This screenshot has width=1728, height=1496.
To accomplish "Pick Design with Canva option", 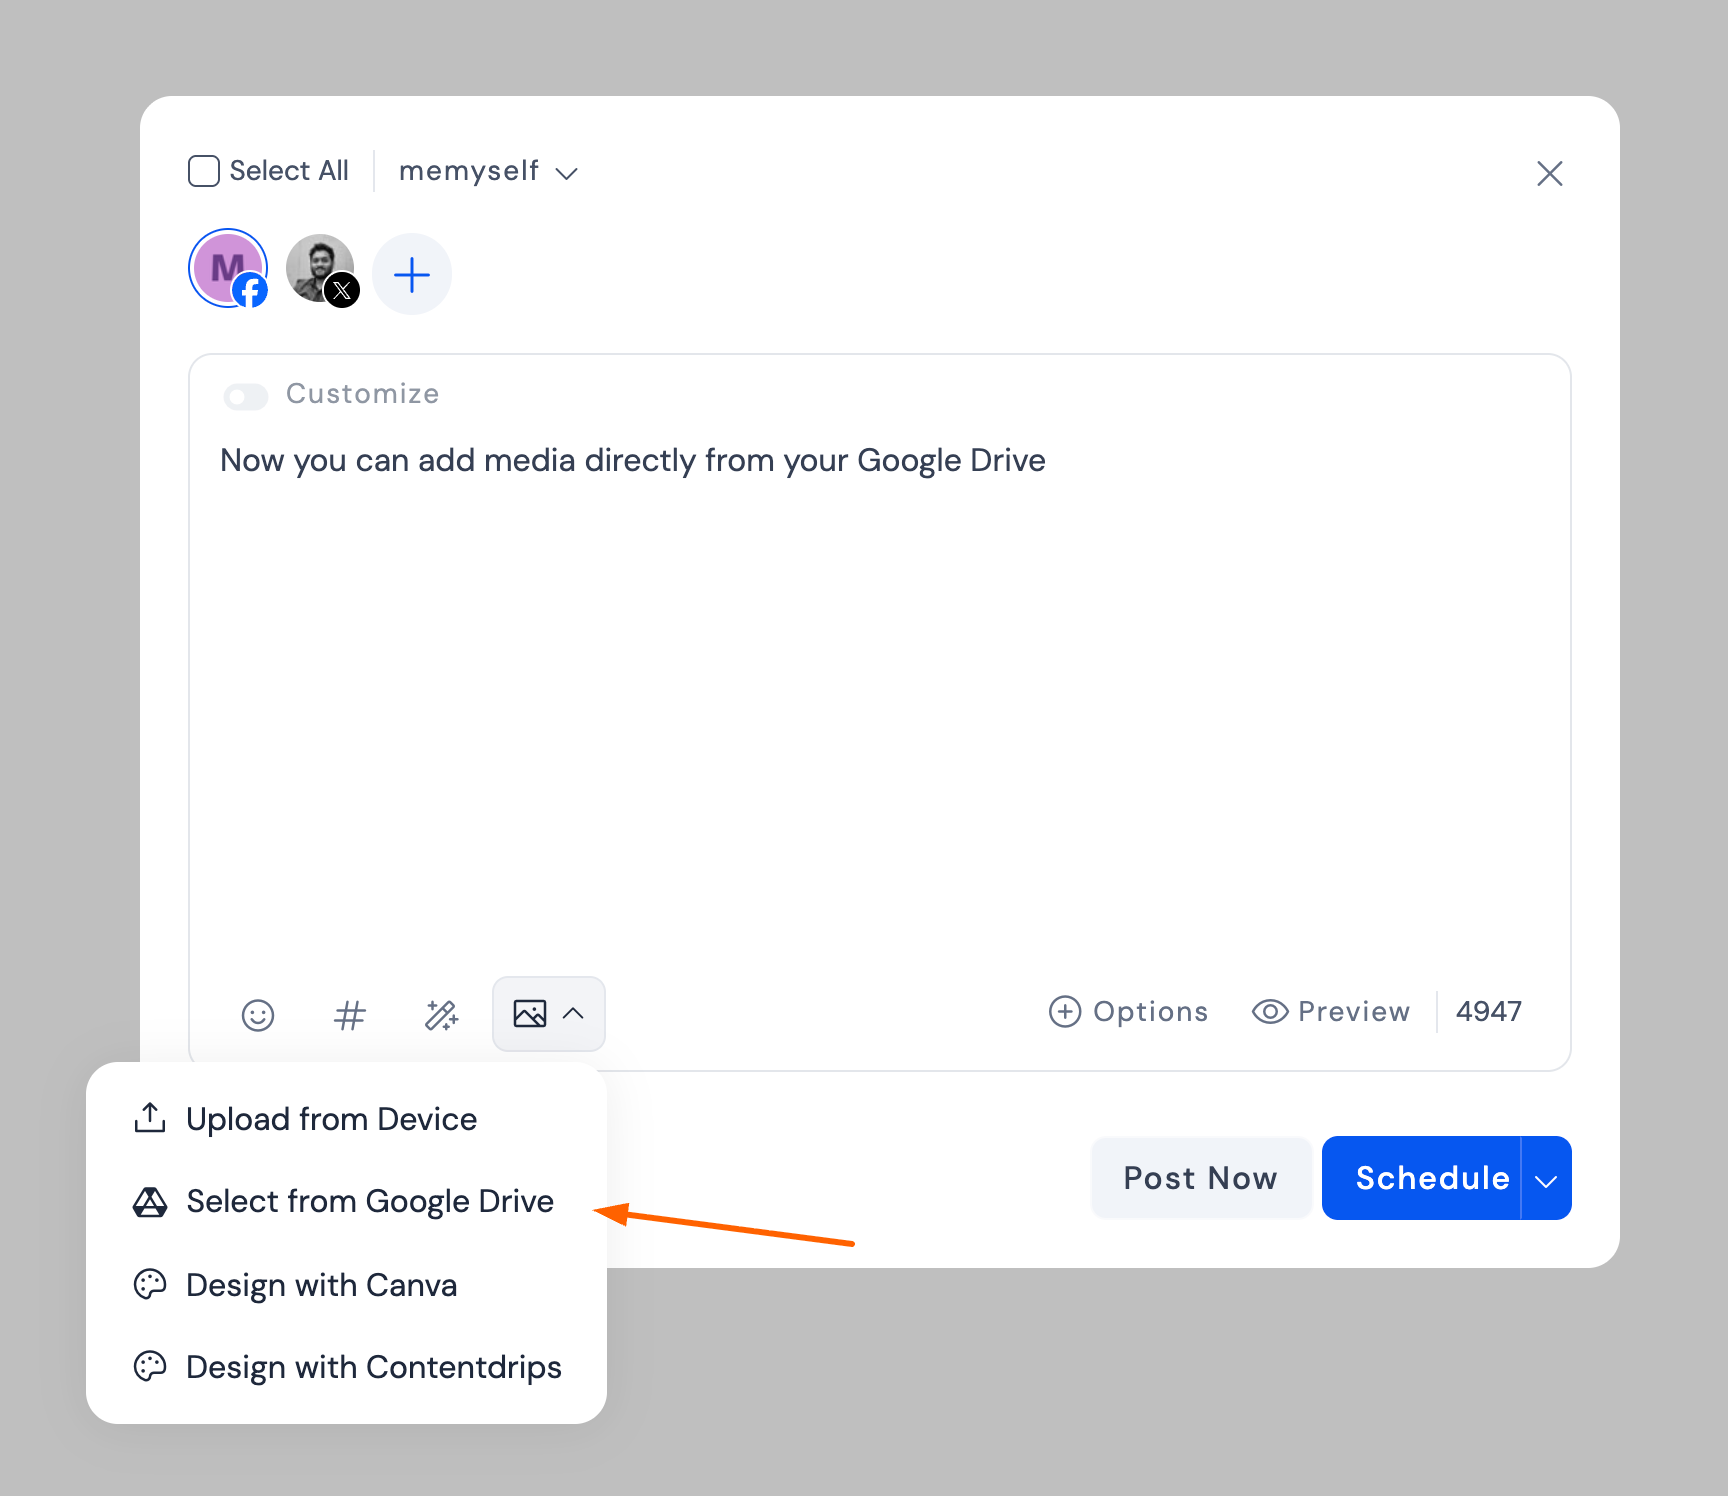I will pyautogui.click(x=321, y=1285).
